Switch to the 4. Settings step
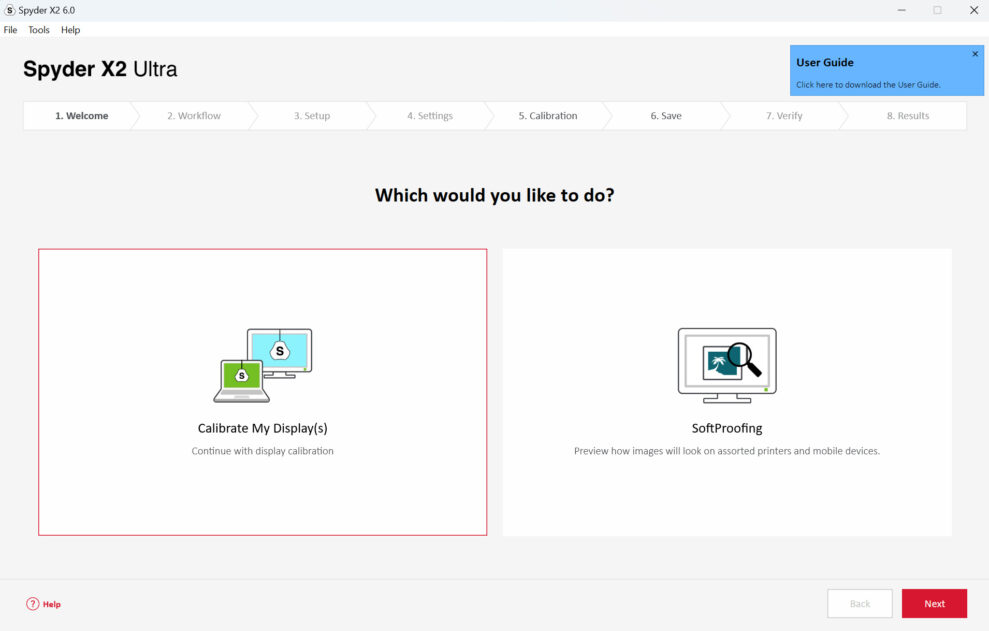The width and height of the screenshot is (989, 631). 430,116
